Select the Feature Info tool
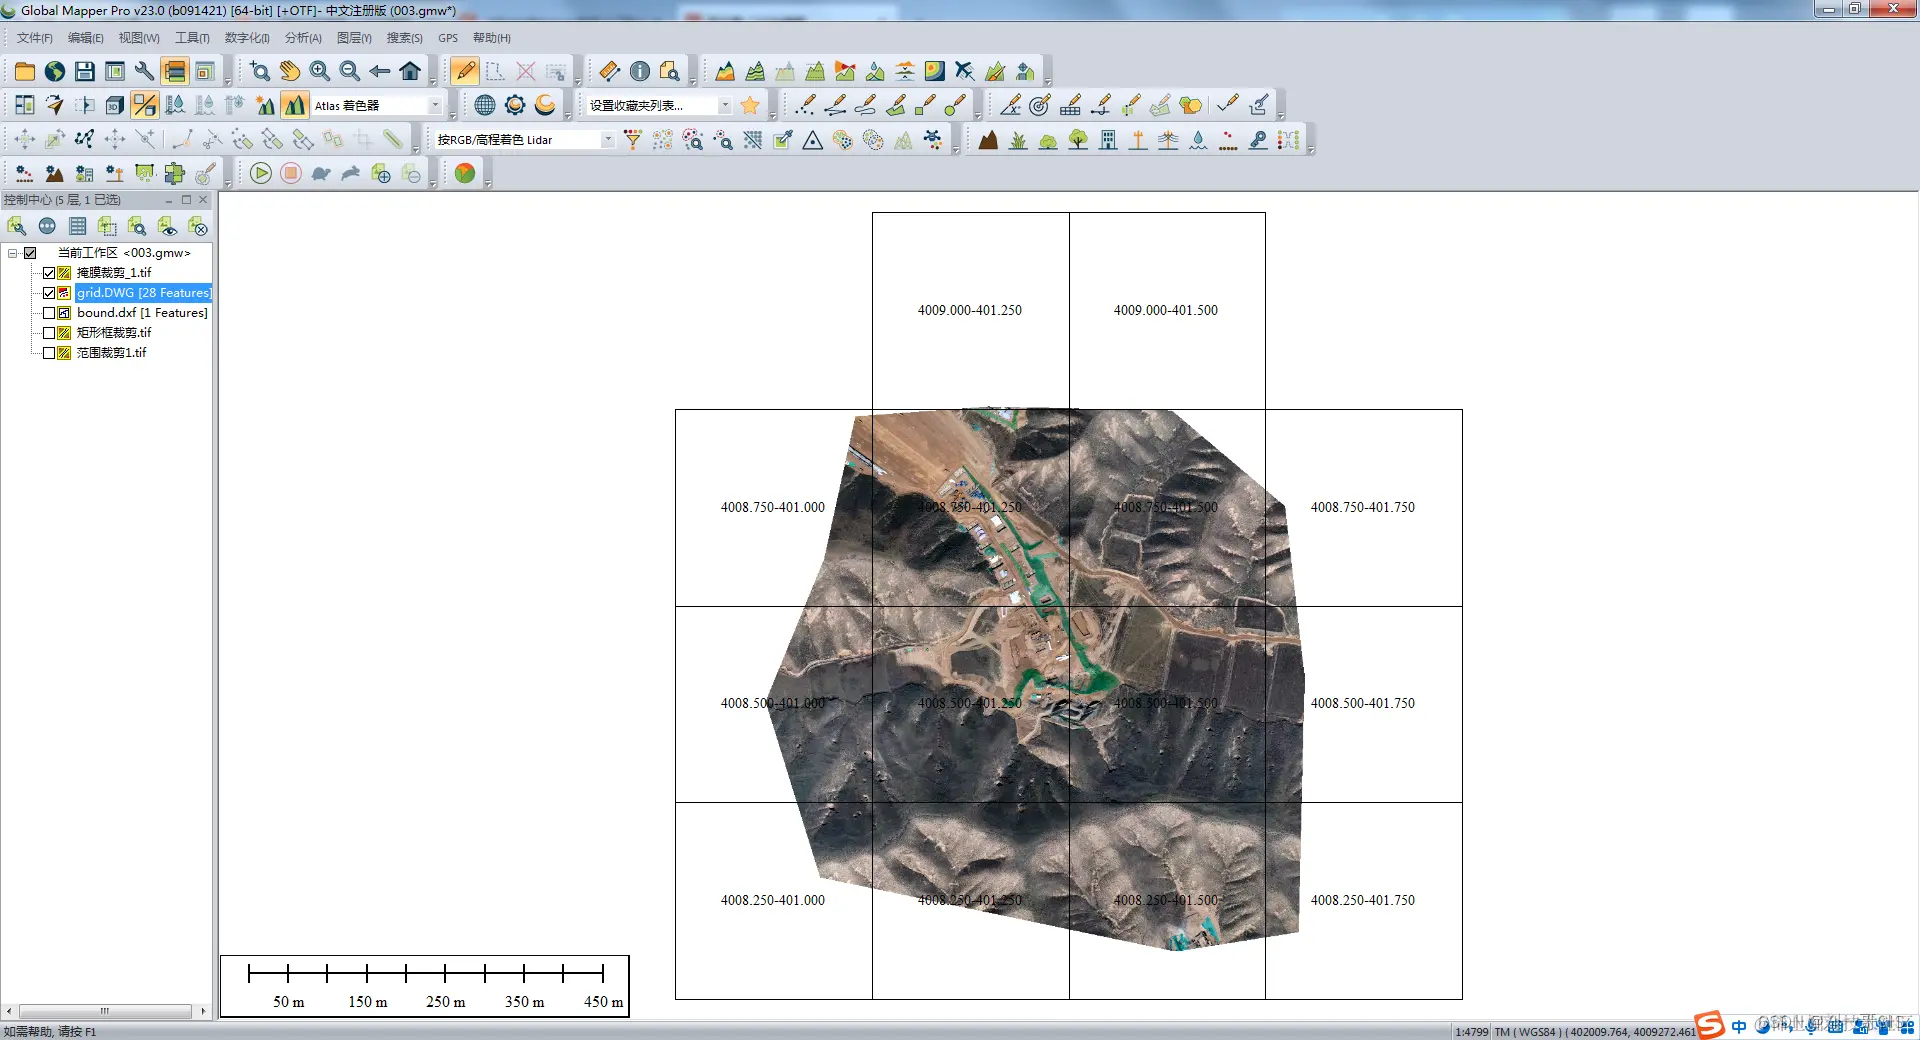Viewport: 1920px width, 1040px height. point(640,71)
